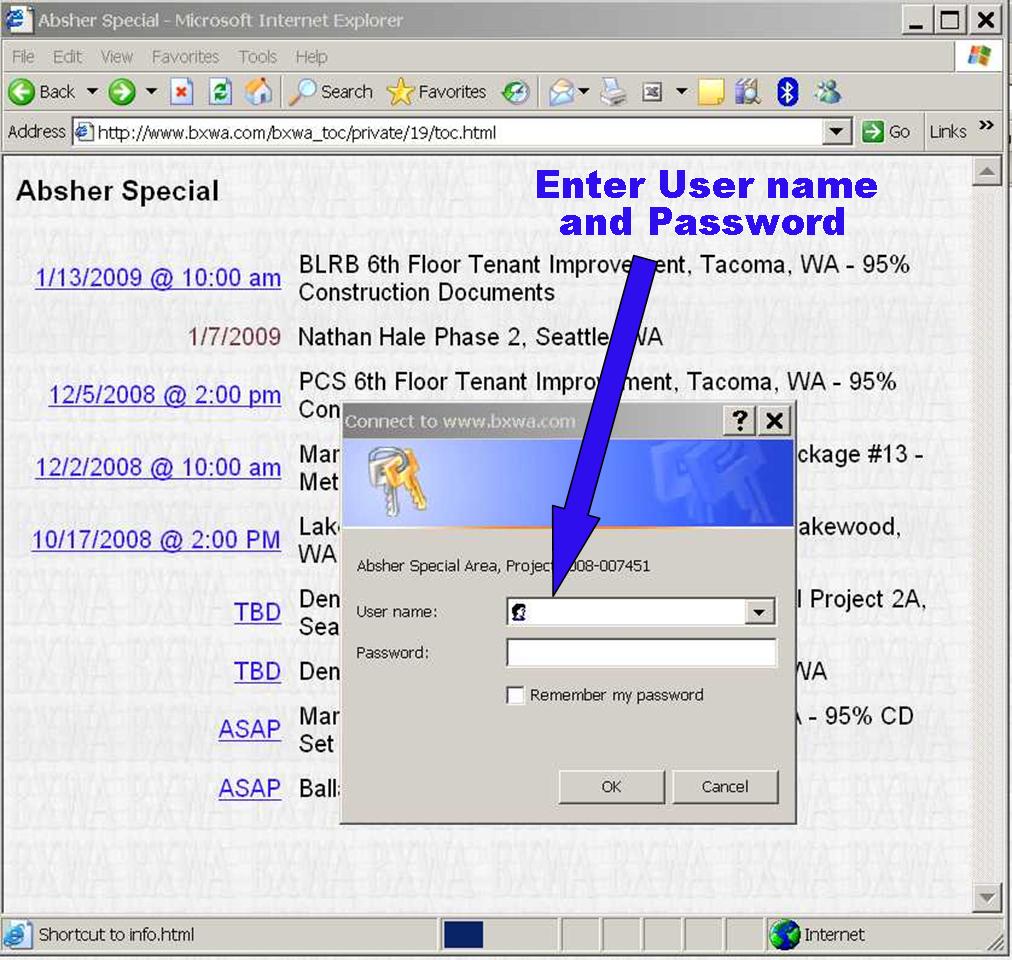Viewport: 1012px width, 960px height.
Task: Open the 1/13/2009 @ 10:00 am link
Action: (x=158, y=278)
